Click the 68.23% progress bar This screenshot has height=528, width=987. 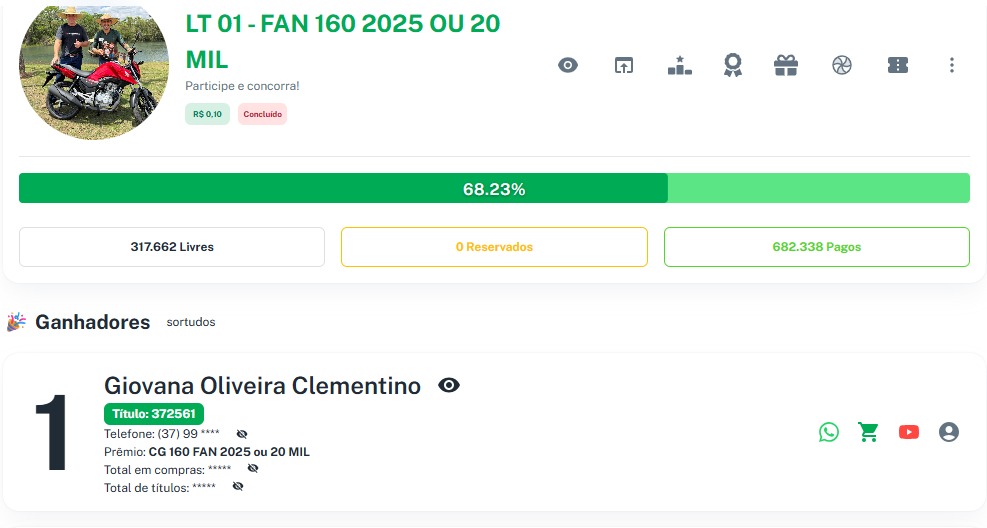(x=494, y=189)
